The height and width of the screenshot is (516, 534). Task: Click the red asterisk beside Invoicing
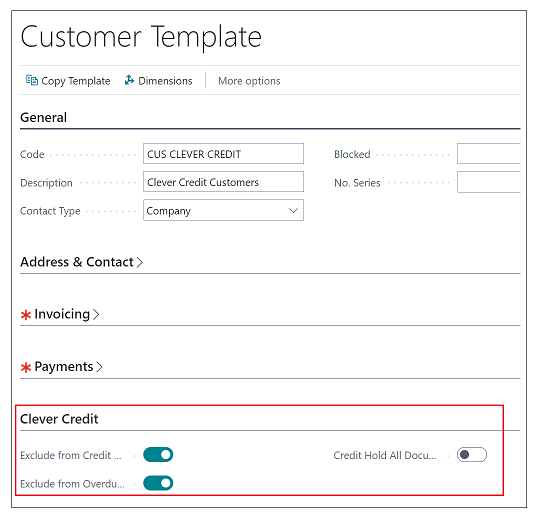(x=26, y=315)
